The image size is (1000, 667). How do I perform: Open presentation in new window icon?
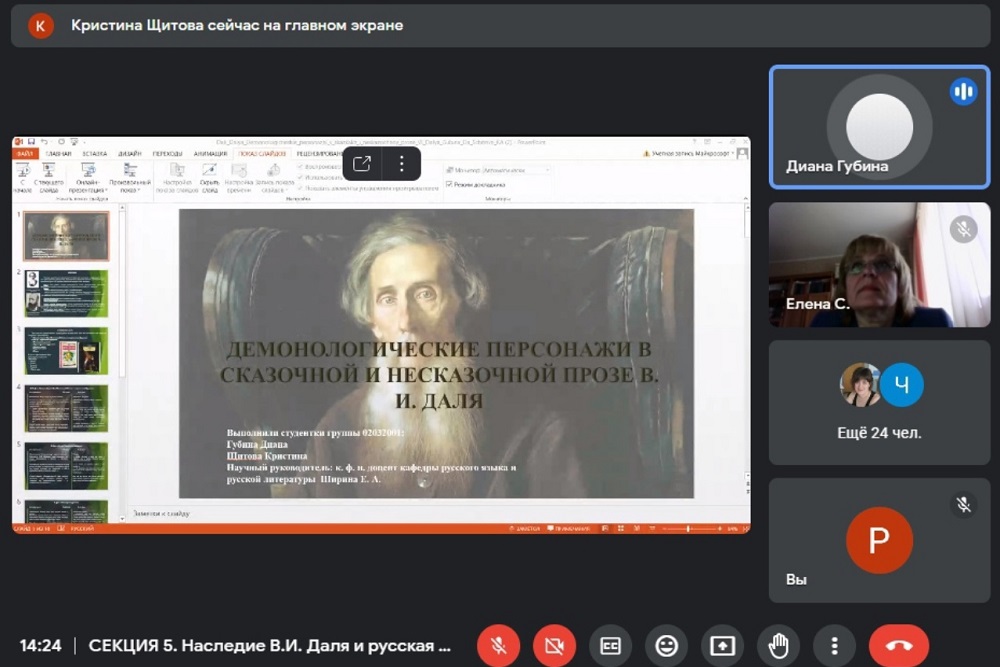pyautogui.click(x=362, y=164)
